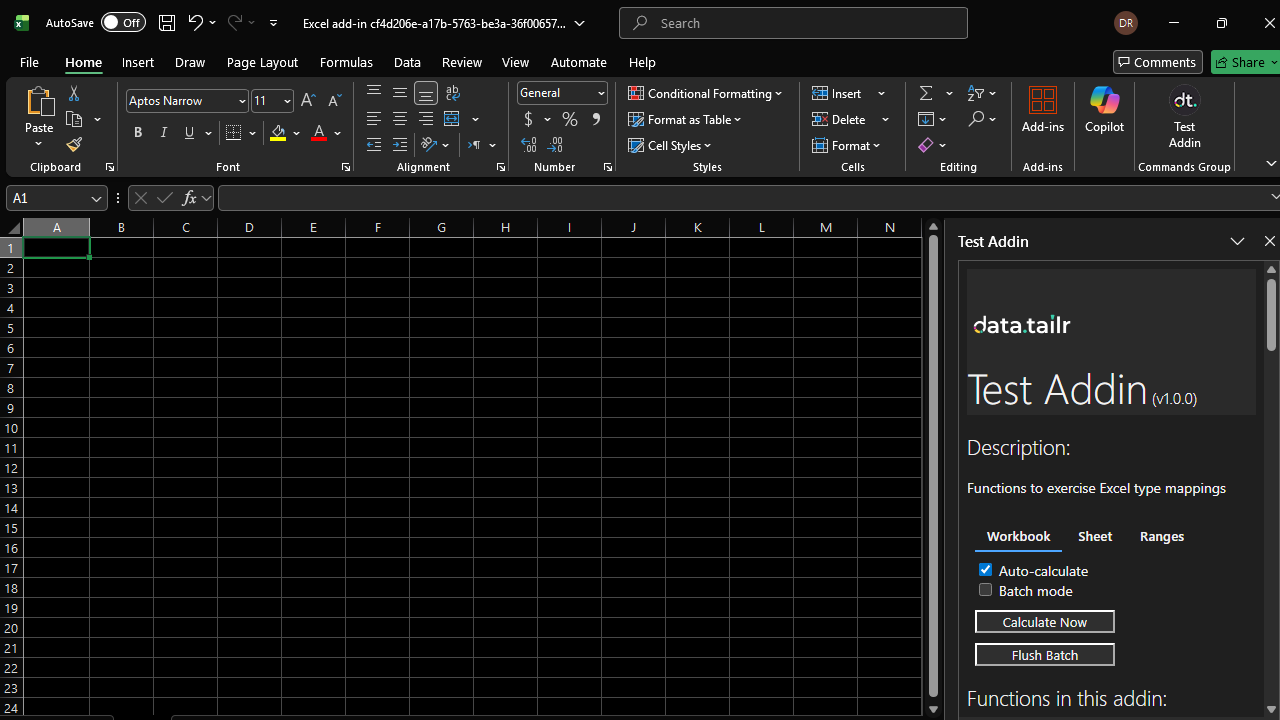Screen dimensions: 1280x720
Task: Enable Batch mode
Action: [985, 589]
